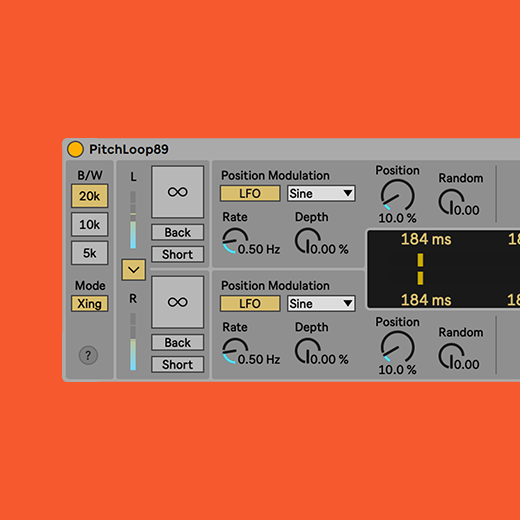
Task: Select the 5k bandwidth option
Action: click(90, 253)
